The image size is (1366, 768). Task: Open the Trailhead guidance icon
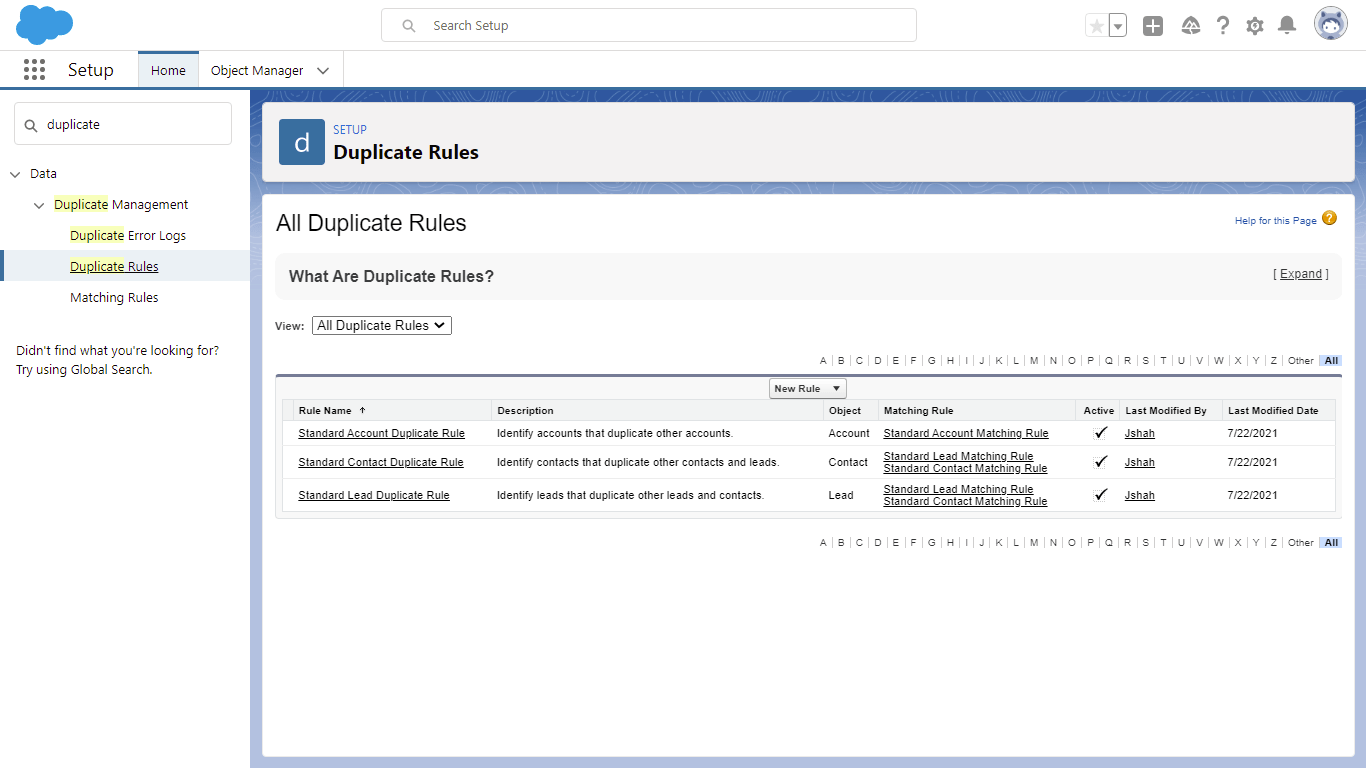tap(1190, 26)
